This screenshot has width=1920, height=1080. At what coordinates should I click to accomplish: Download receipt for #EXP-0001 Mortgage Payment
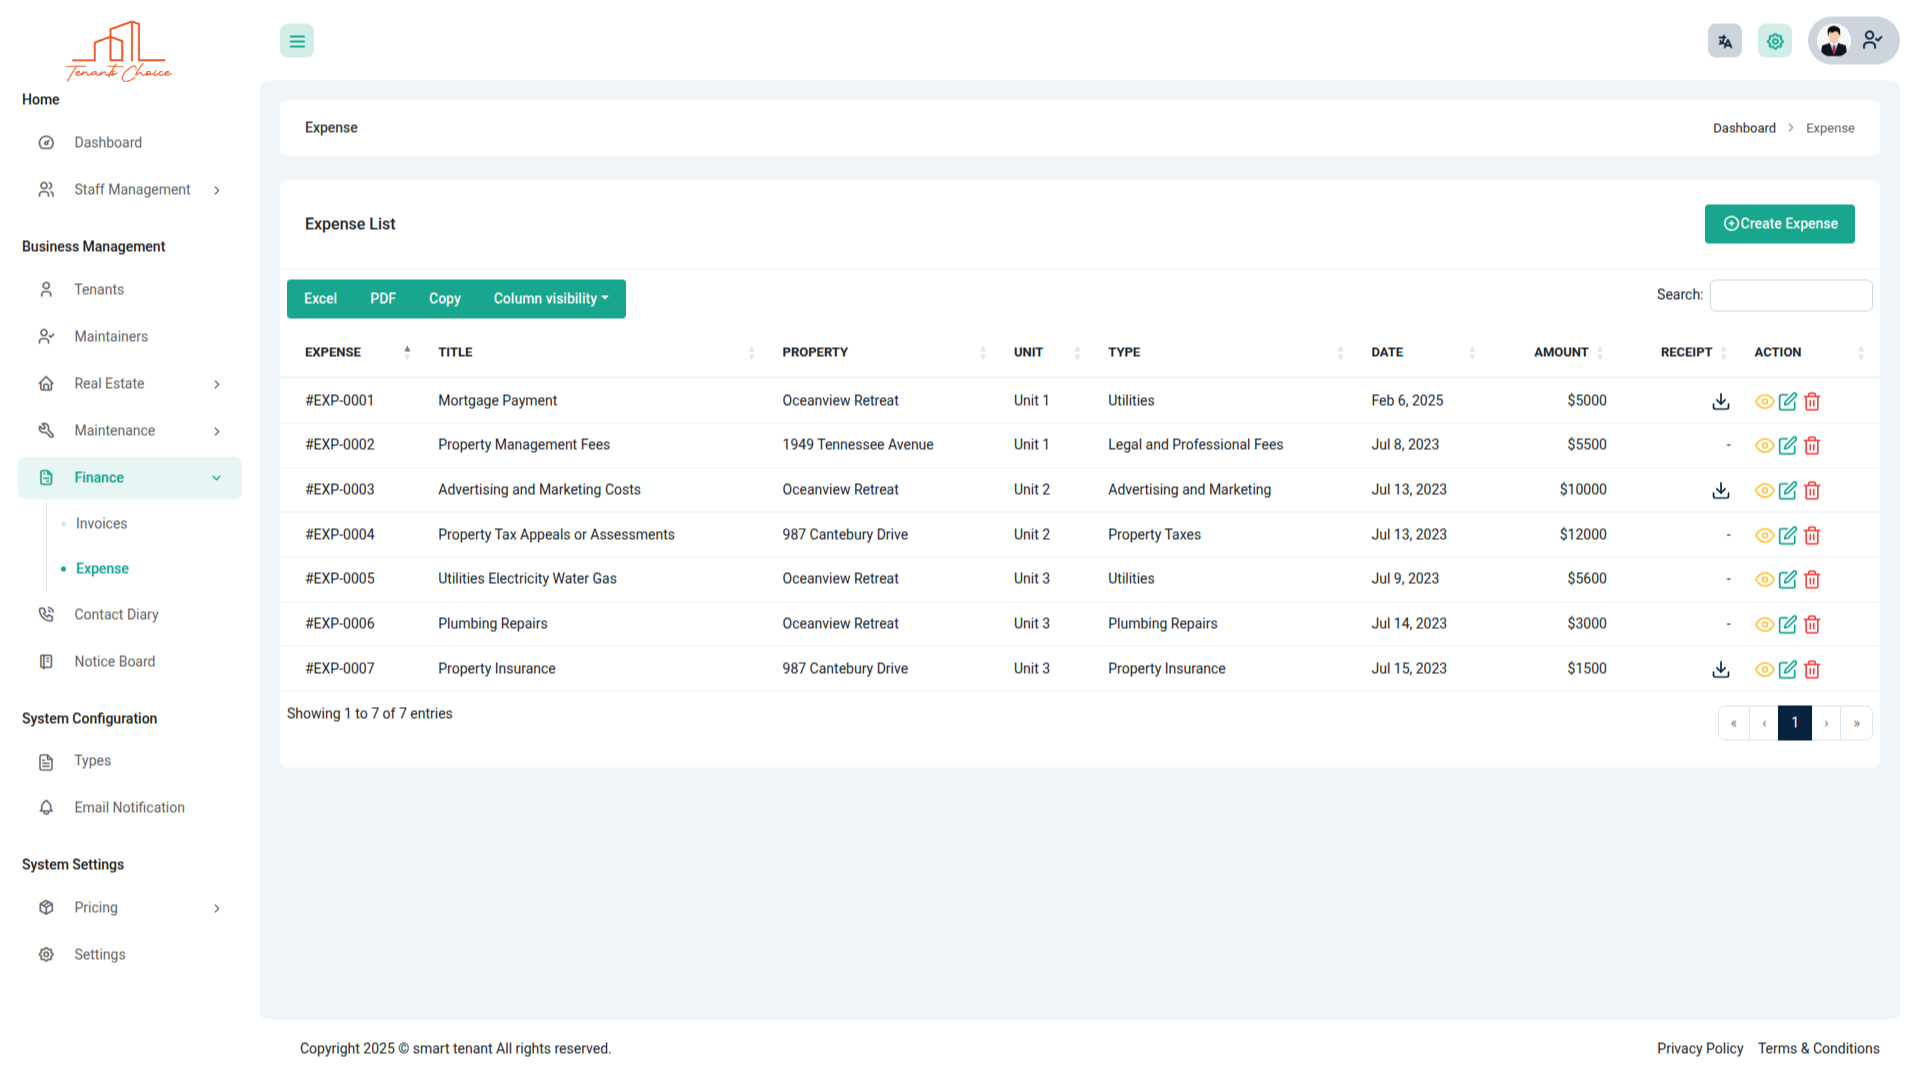(1720, 401)
